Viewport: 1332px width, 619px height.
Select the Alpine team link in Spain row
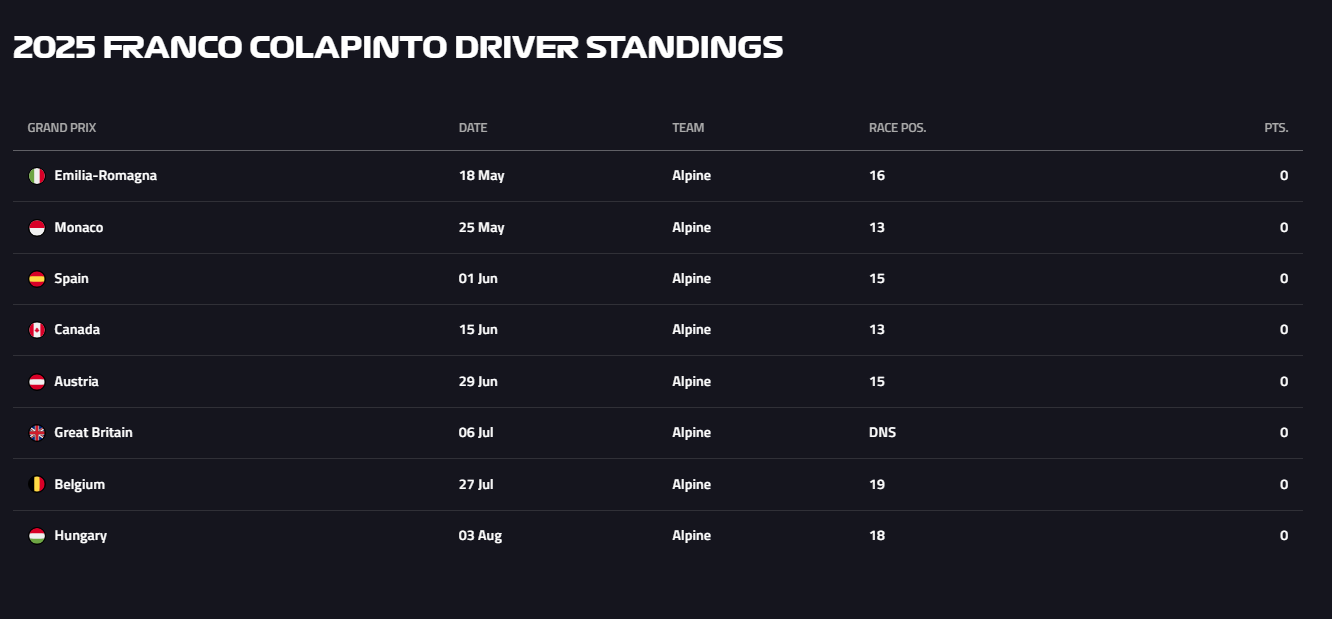click(691, 279)
